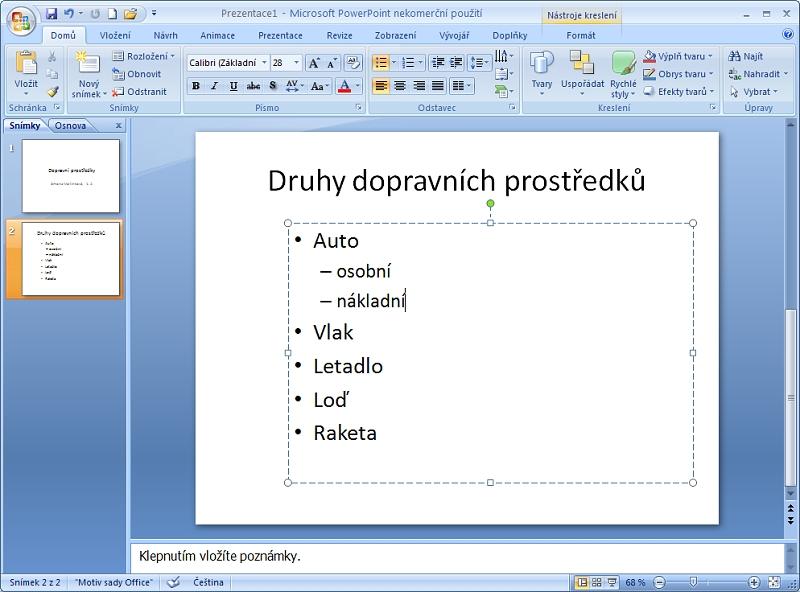Viewport: 800px width, 592px height.
Task: Apply strikethrough formatting
Action: pyautogui.click(x=253, y=86)
